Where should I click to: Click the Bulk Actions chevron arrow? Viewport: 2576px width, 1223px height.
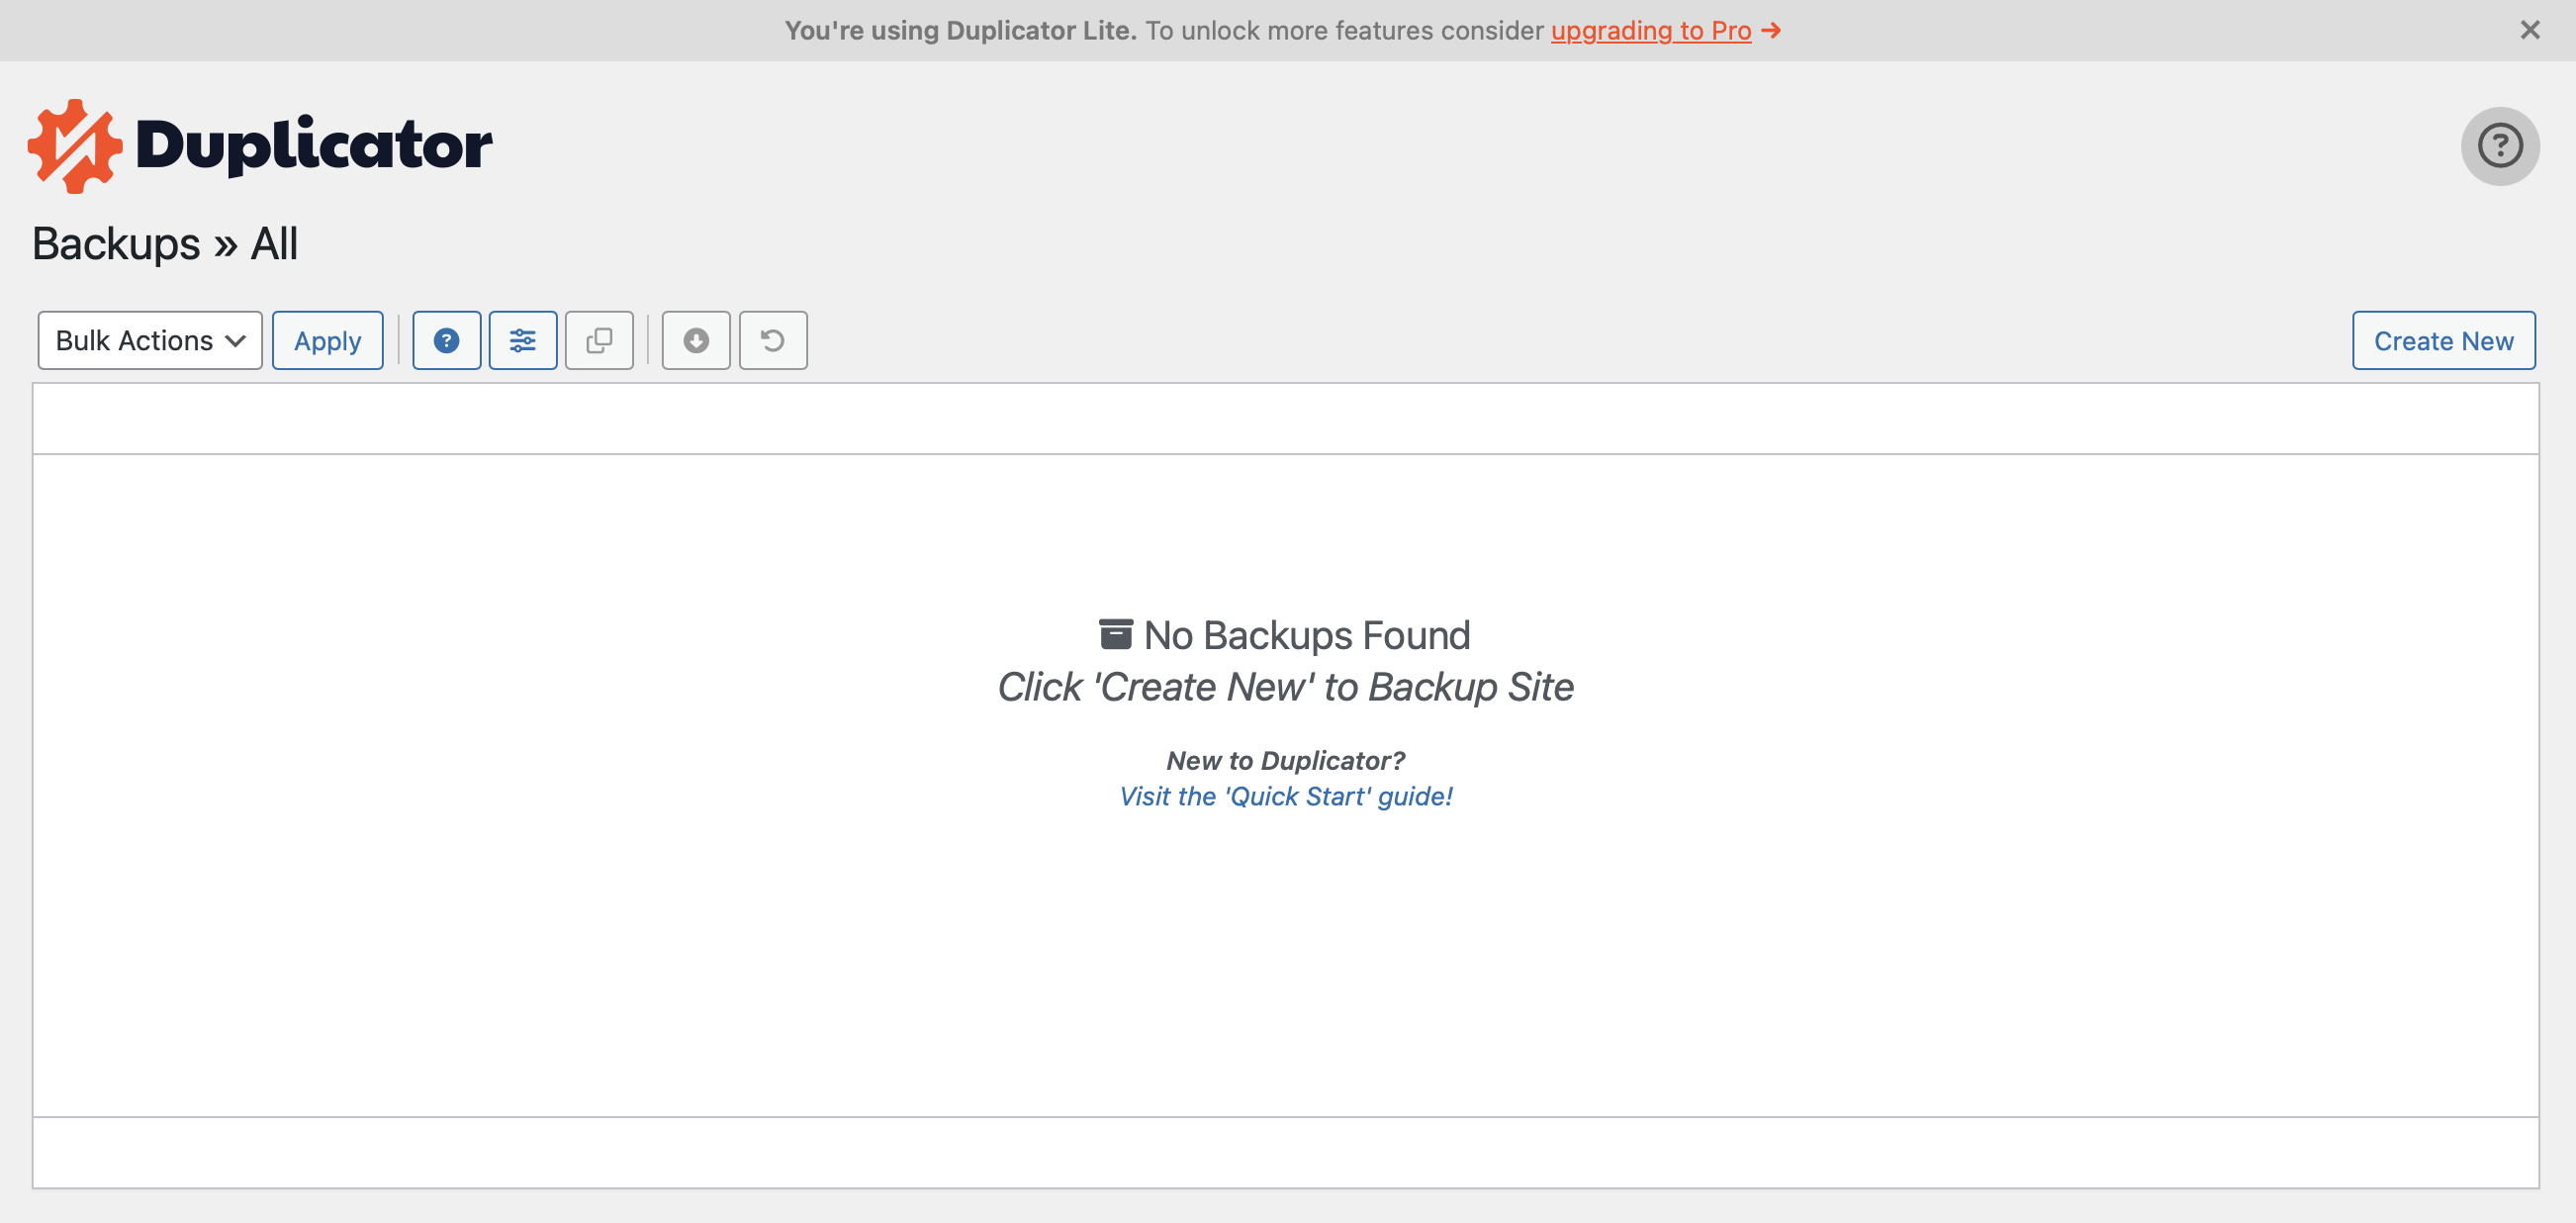[x=236, y=340]
